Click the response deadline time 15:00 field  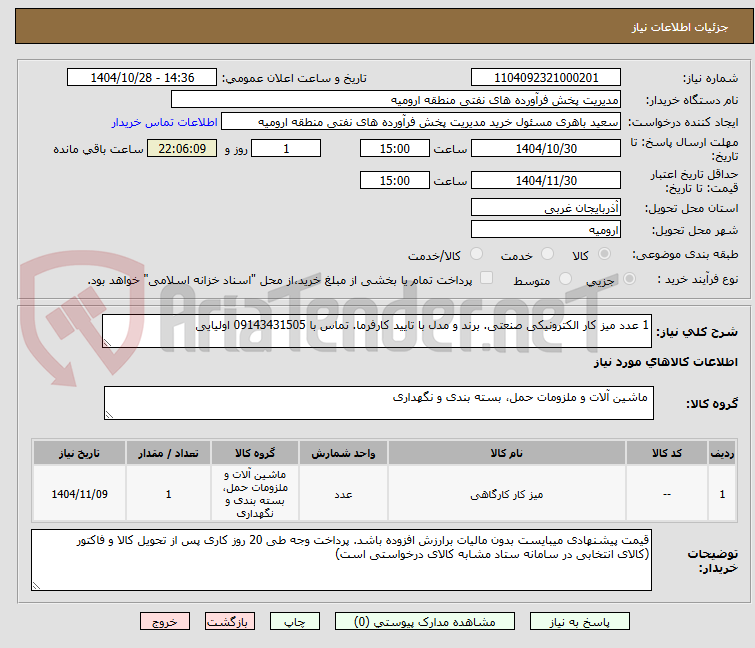394,148
